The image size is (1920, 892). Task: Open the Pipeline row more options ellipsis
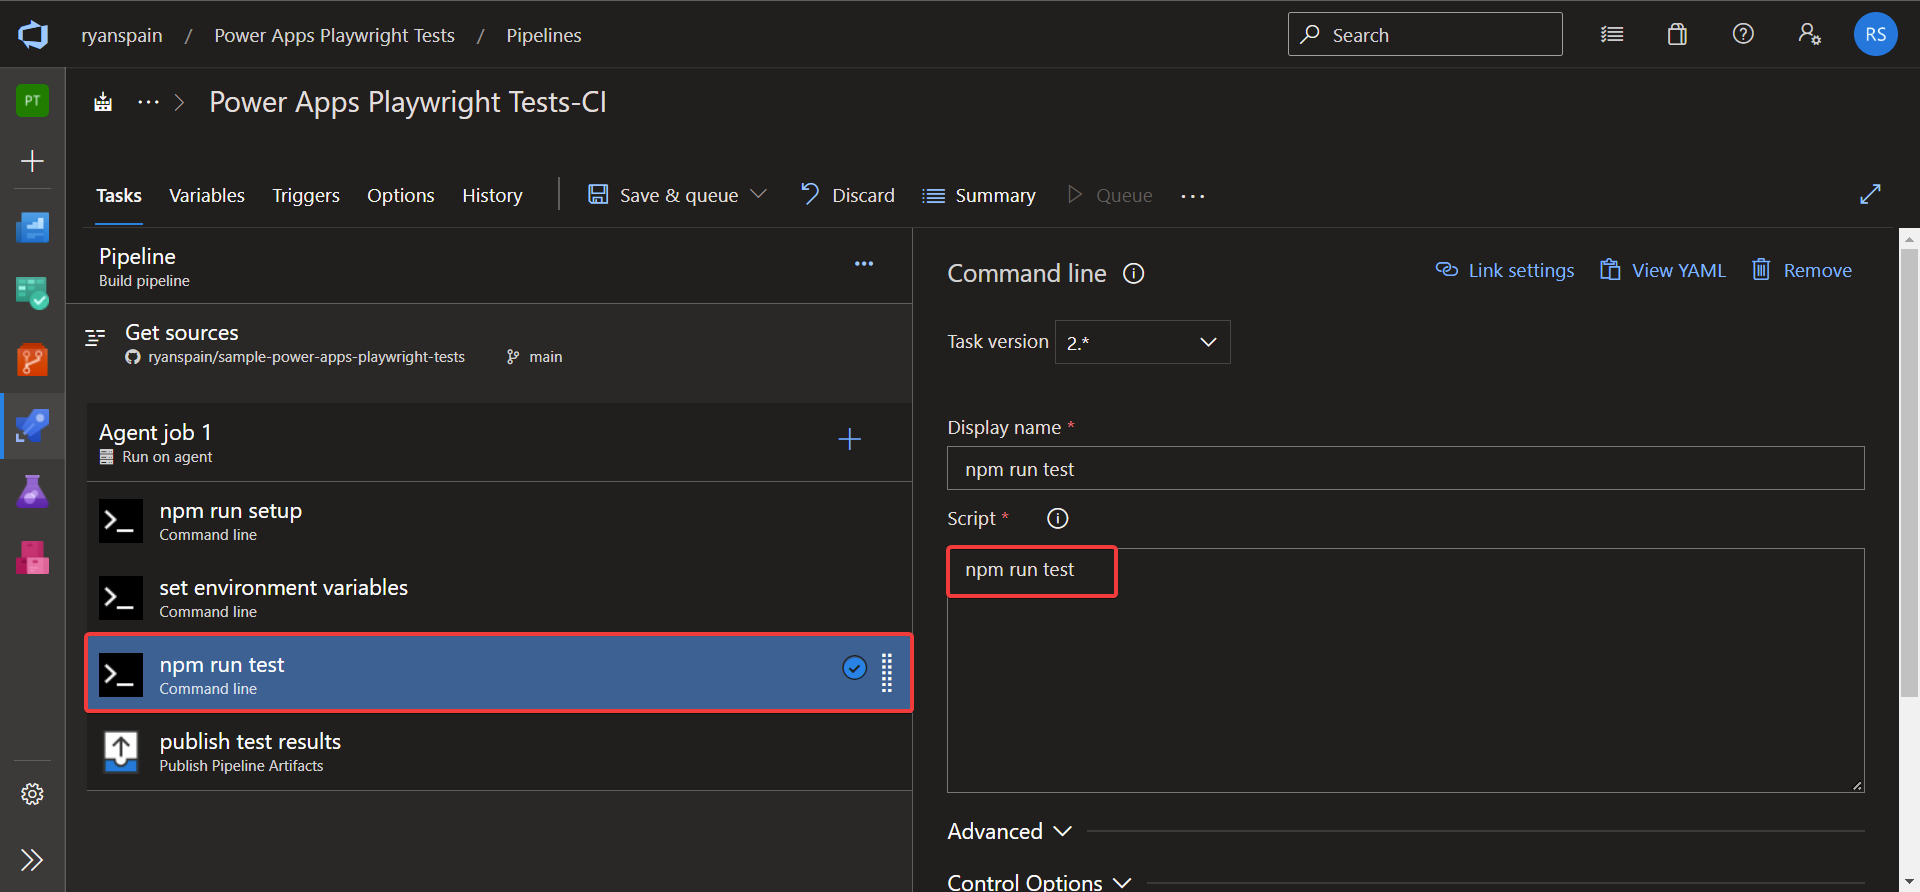pos(864,264)
